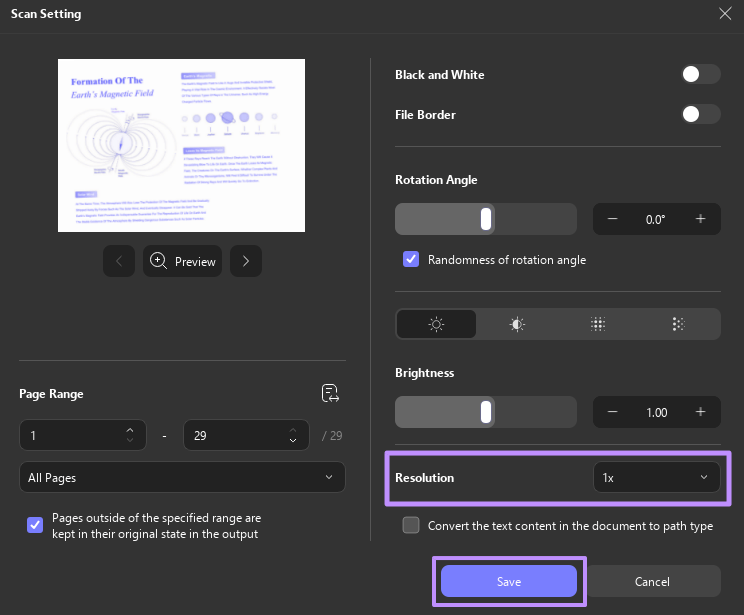Go to the next preview page

click(246, 261)
